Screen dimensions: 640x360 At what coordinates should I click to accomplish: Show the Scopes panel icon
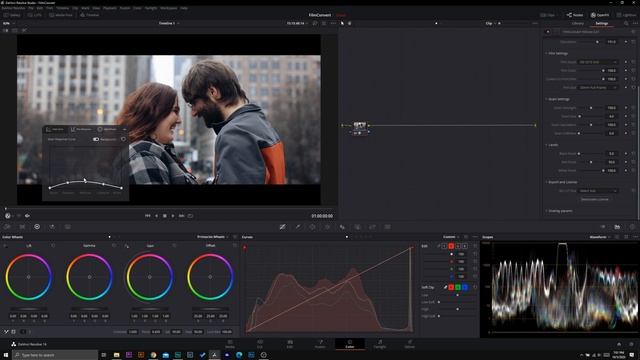[617, 227]
